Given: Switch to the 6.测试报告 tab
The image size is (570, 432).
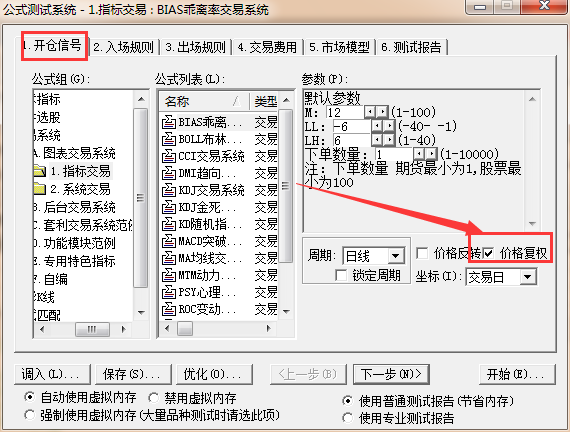Looking at the screenshot, I should coord(412,47).
